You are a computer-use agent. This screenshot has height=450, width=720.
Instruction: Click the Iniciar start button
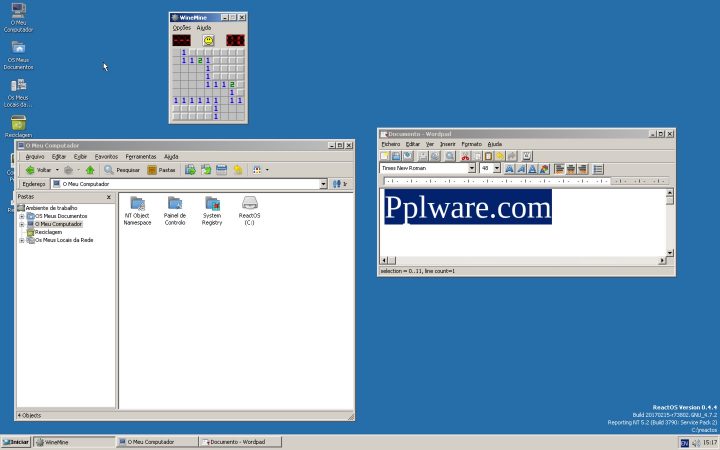(15, 441)
